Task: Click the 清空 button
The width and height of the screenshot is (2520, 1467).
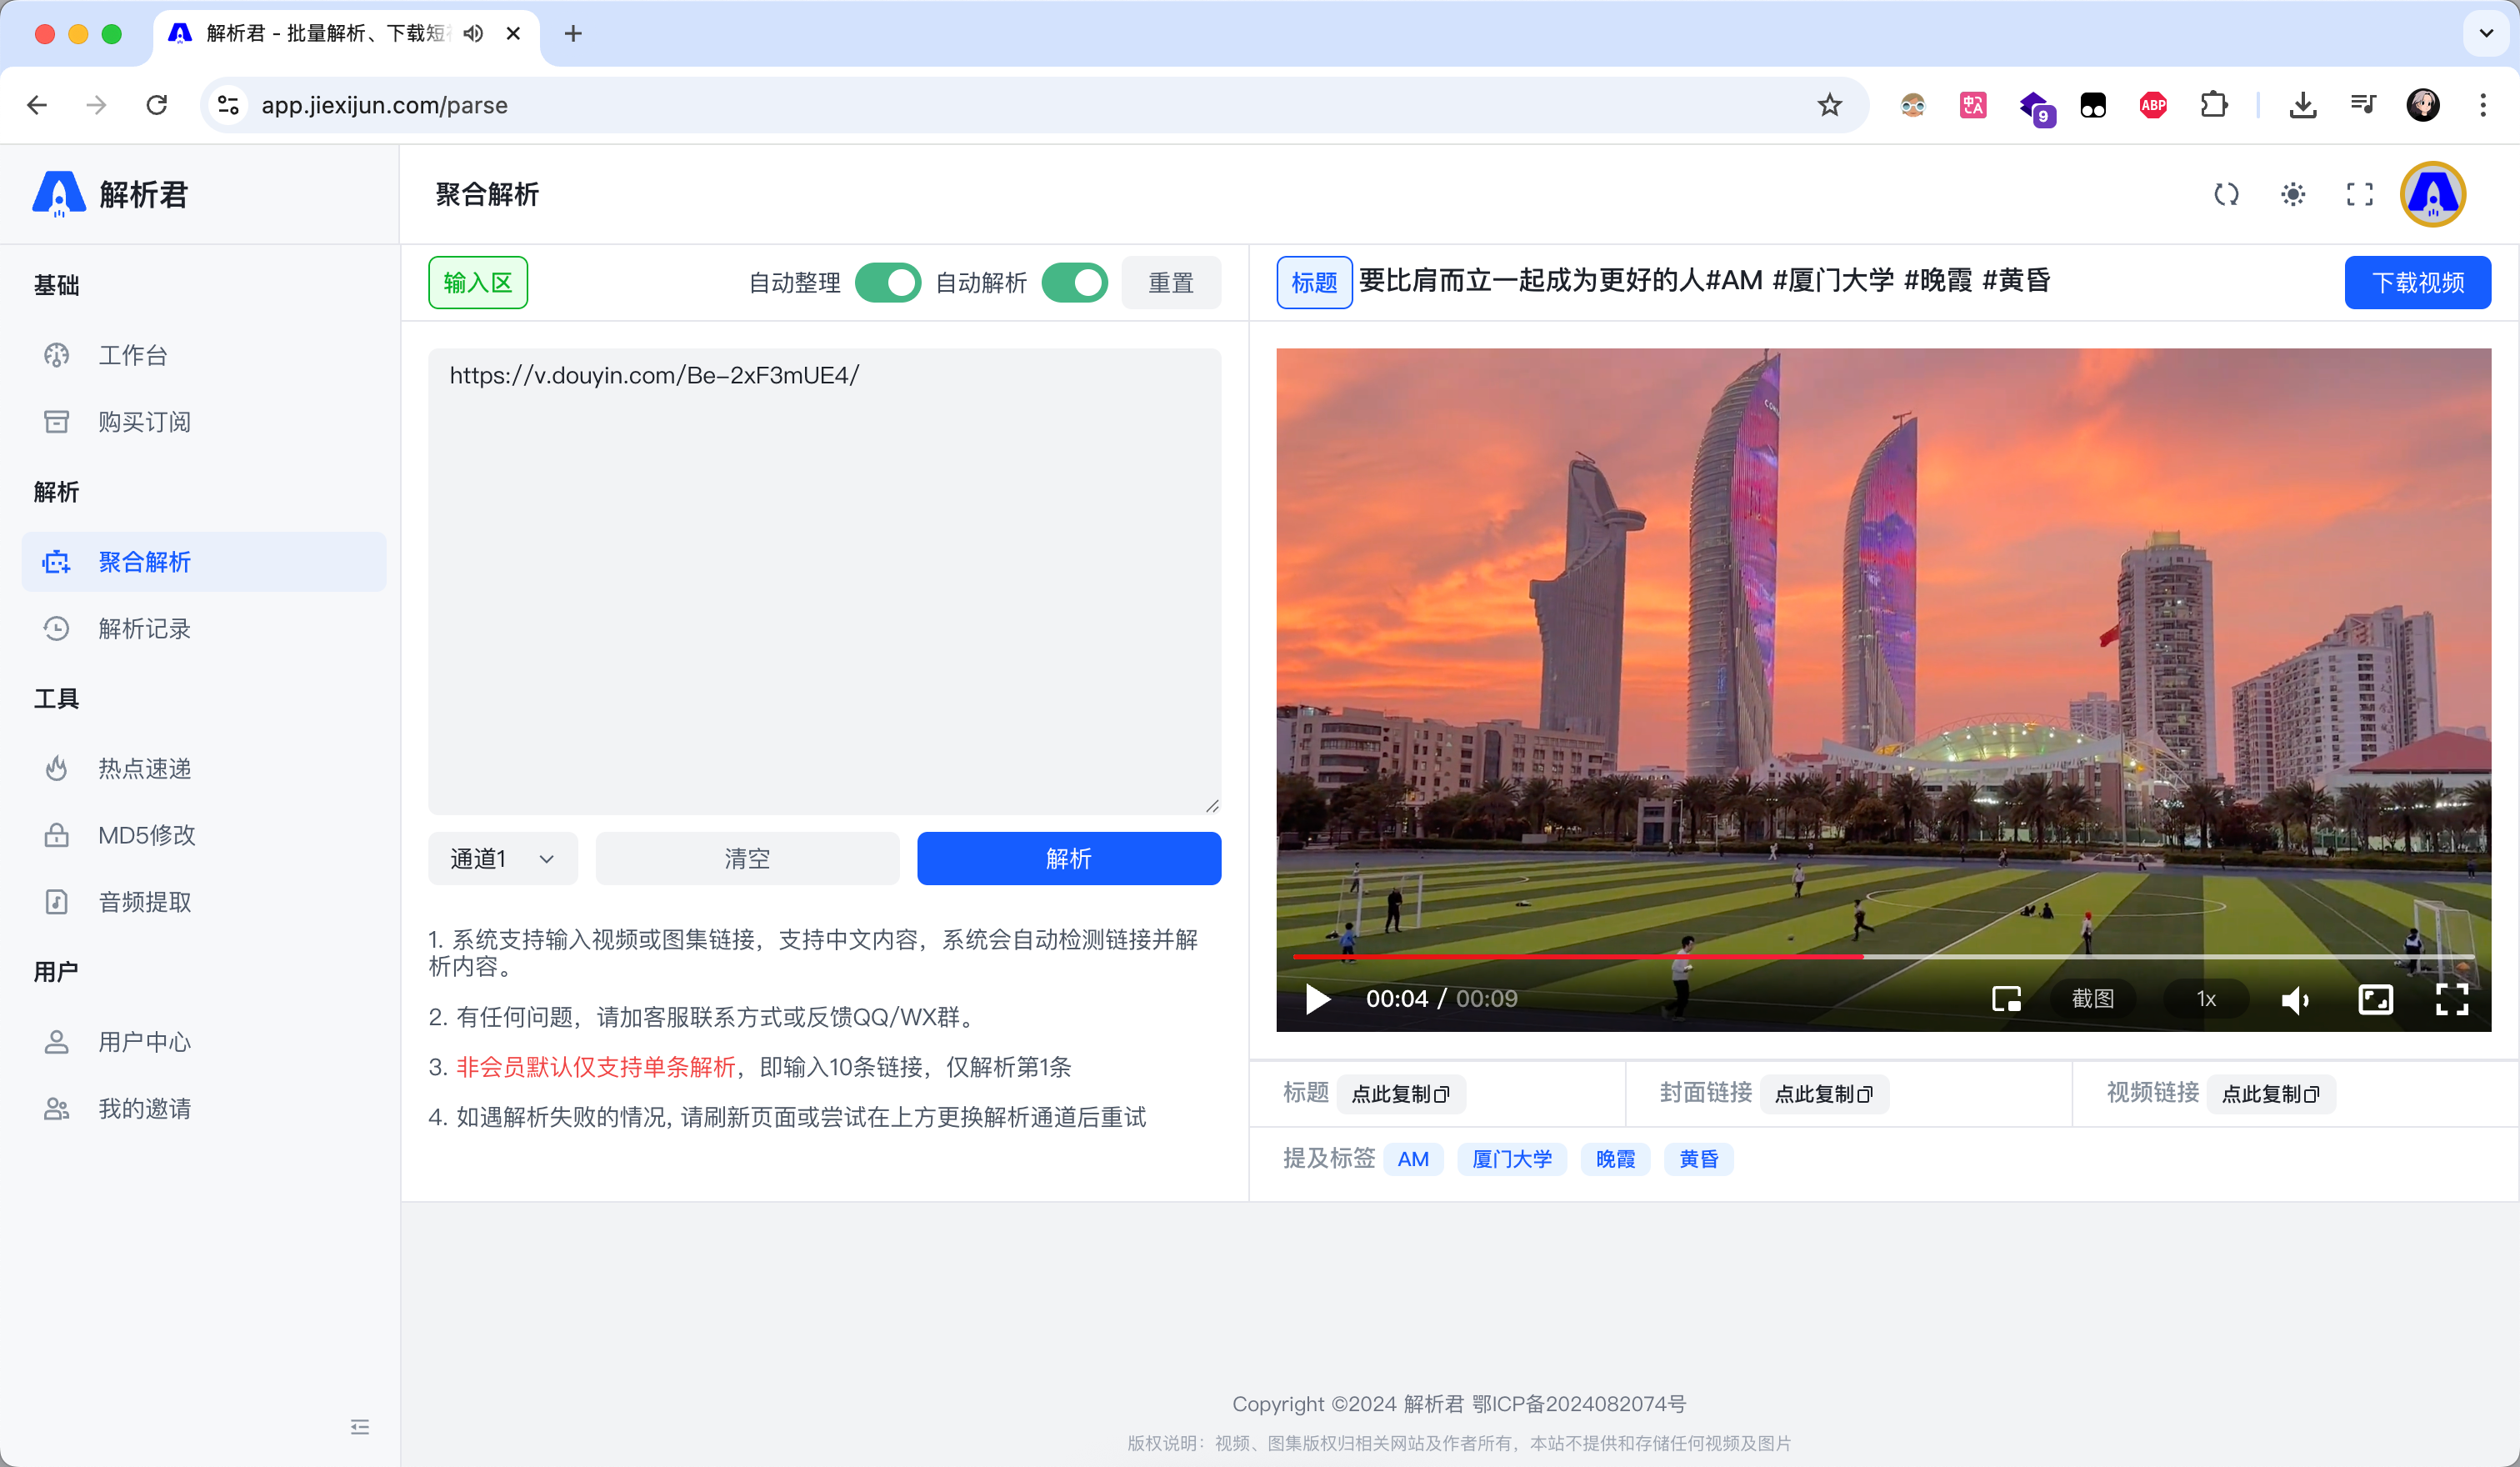Action: click(x=747, y=859)
